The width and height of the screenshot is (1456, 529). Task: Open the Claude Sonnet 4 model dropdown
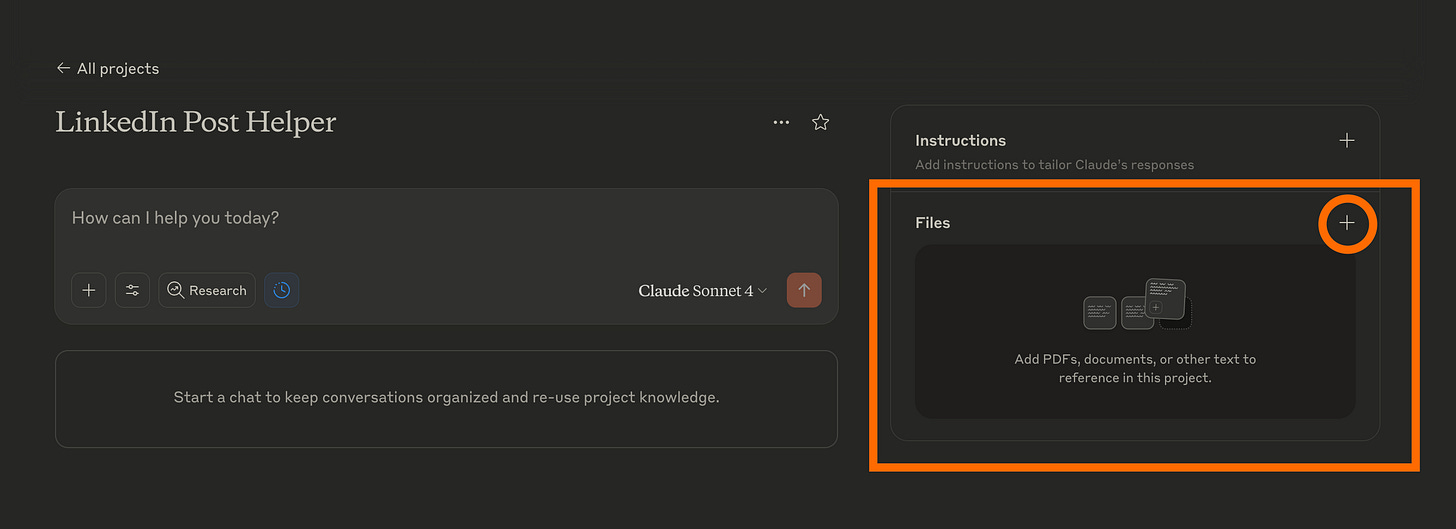703,291
